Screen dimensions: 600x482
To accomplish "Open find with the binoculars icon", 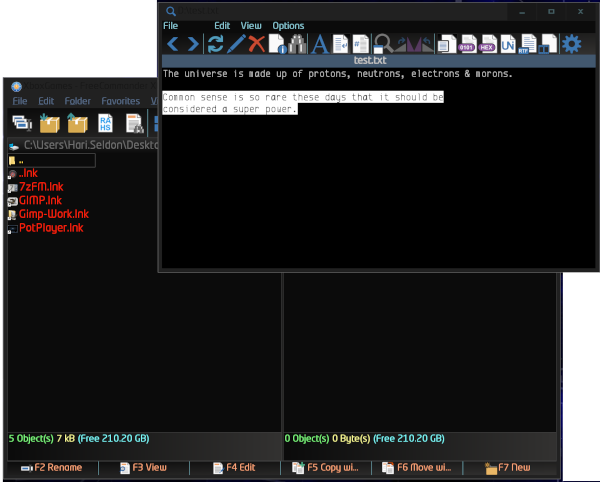I will pyautogui.click(x=297, y=44).
